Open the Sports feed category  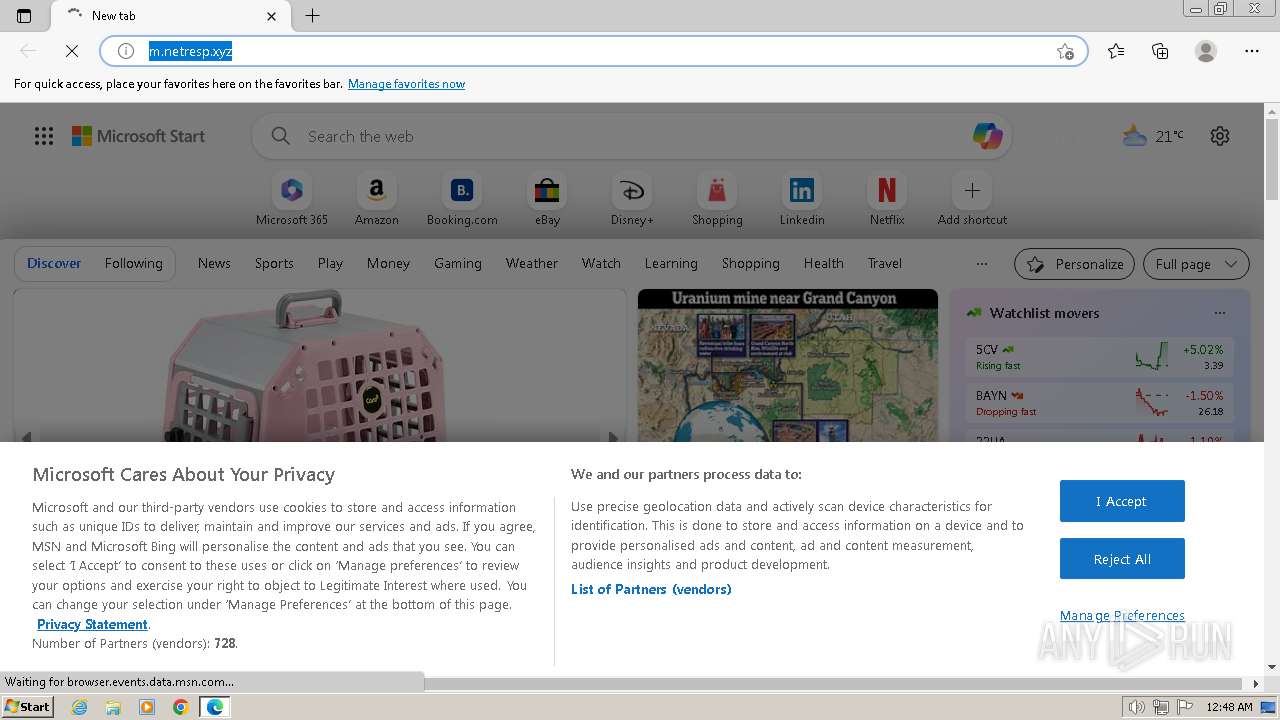pos(274,263)
